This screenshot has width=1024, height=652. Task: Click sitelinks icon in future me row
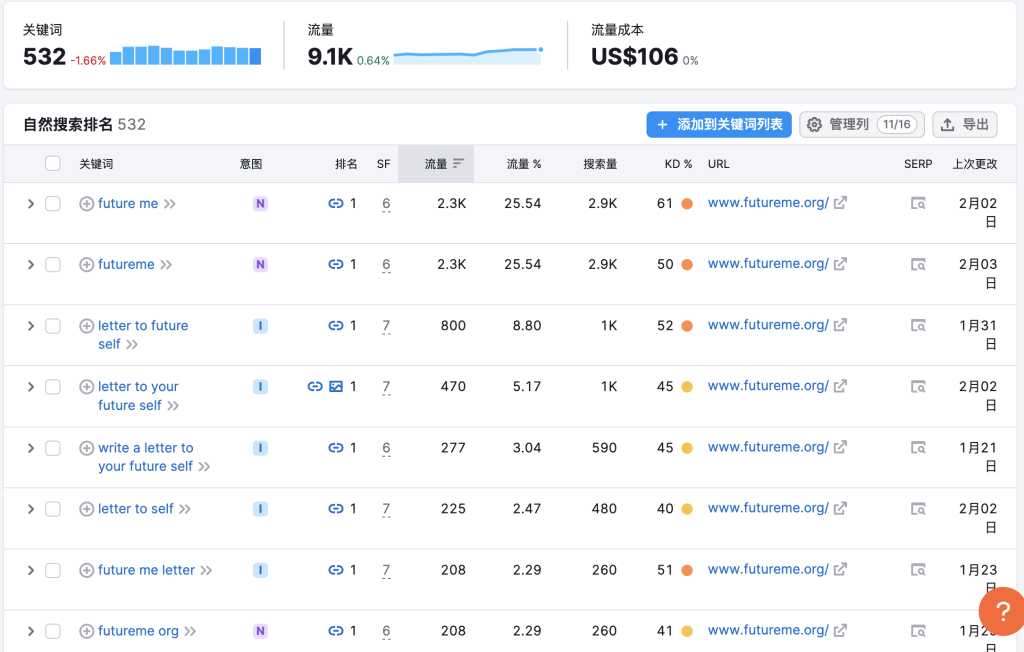[336, 203]
